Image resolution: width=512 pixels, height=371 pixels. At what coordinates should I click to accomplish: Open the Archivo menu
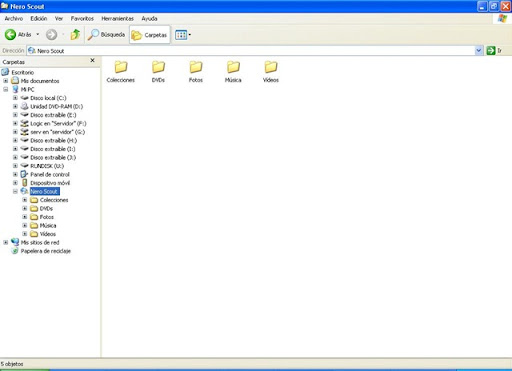tap(14, 19)
